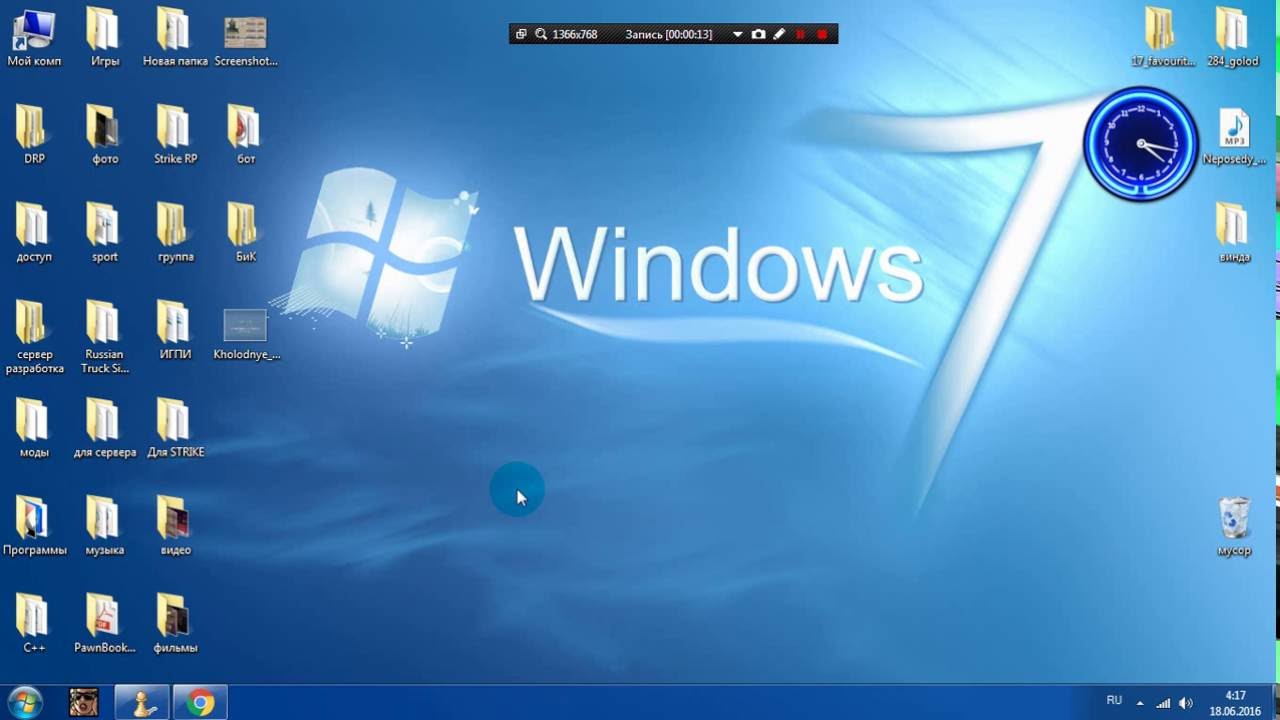The width and height of the screenshot is (1280, 720).
Task: Select the PawnBook PDF file
Action: coord(104,624)
